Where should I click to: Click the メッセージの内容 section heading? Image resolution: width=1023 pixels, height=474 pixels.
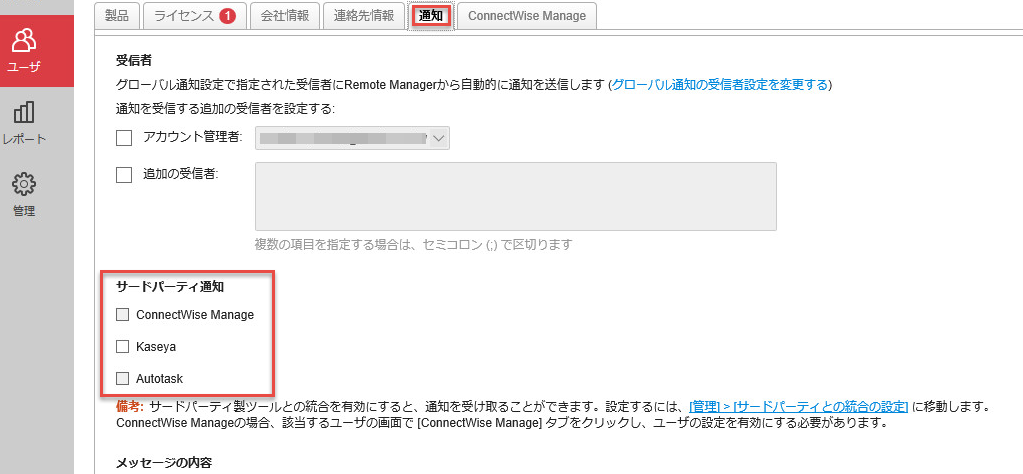(164, 463)
